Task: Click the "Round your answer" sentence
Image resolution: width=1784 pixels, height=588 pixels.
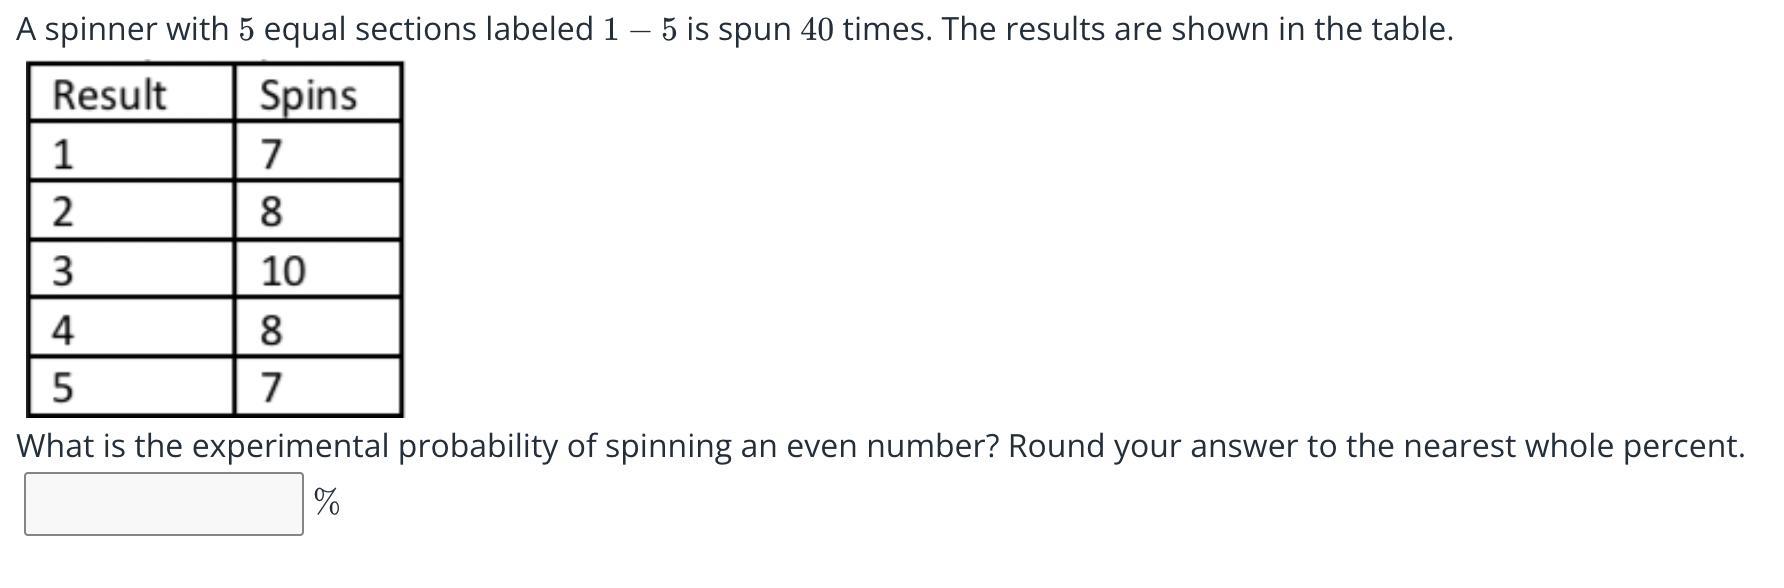Action: tap(1375, 446)
